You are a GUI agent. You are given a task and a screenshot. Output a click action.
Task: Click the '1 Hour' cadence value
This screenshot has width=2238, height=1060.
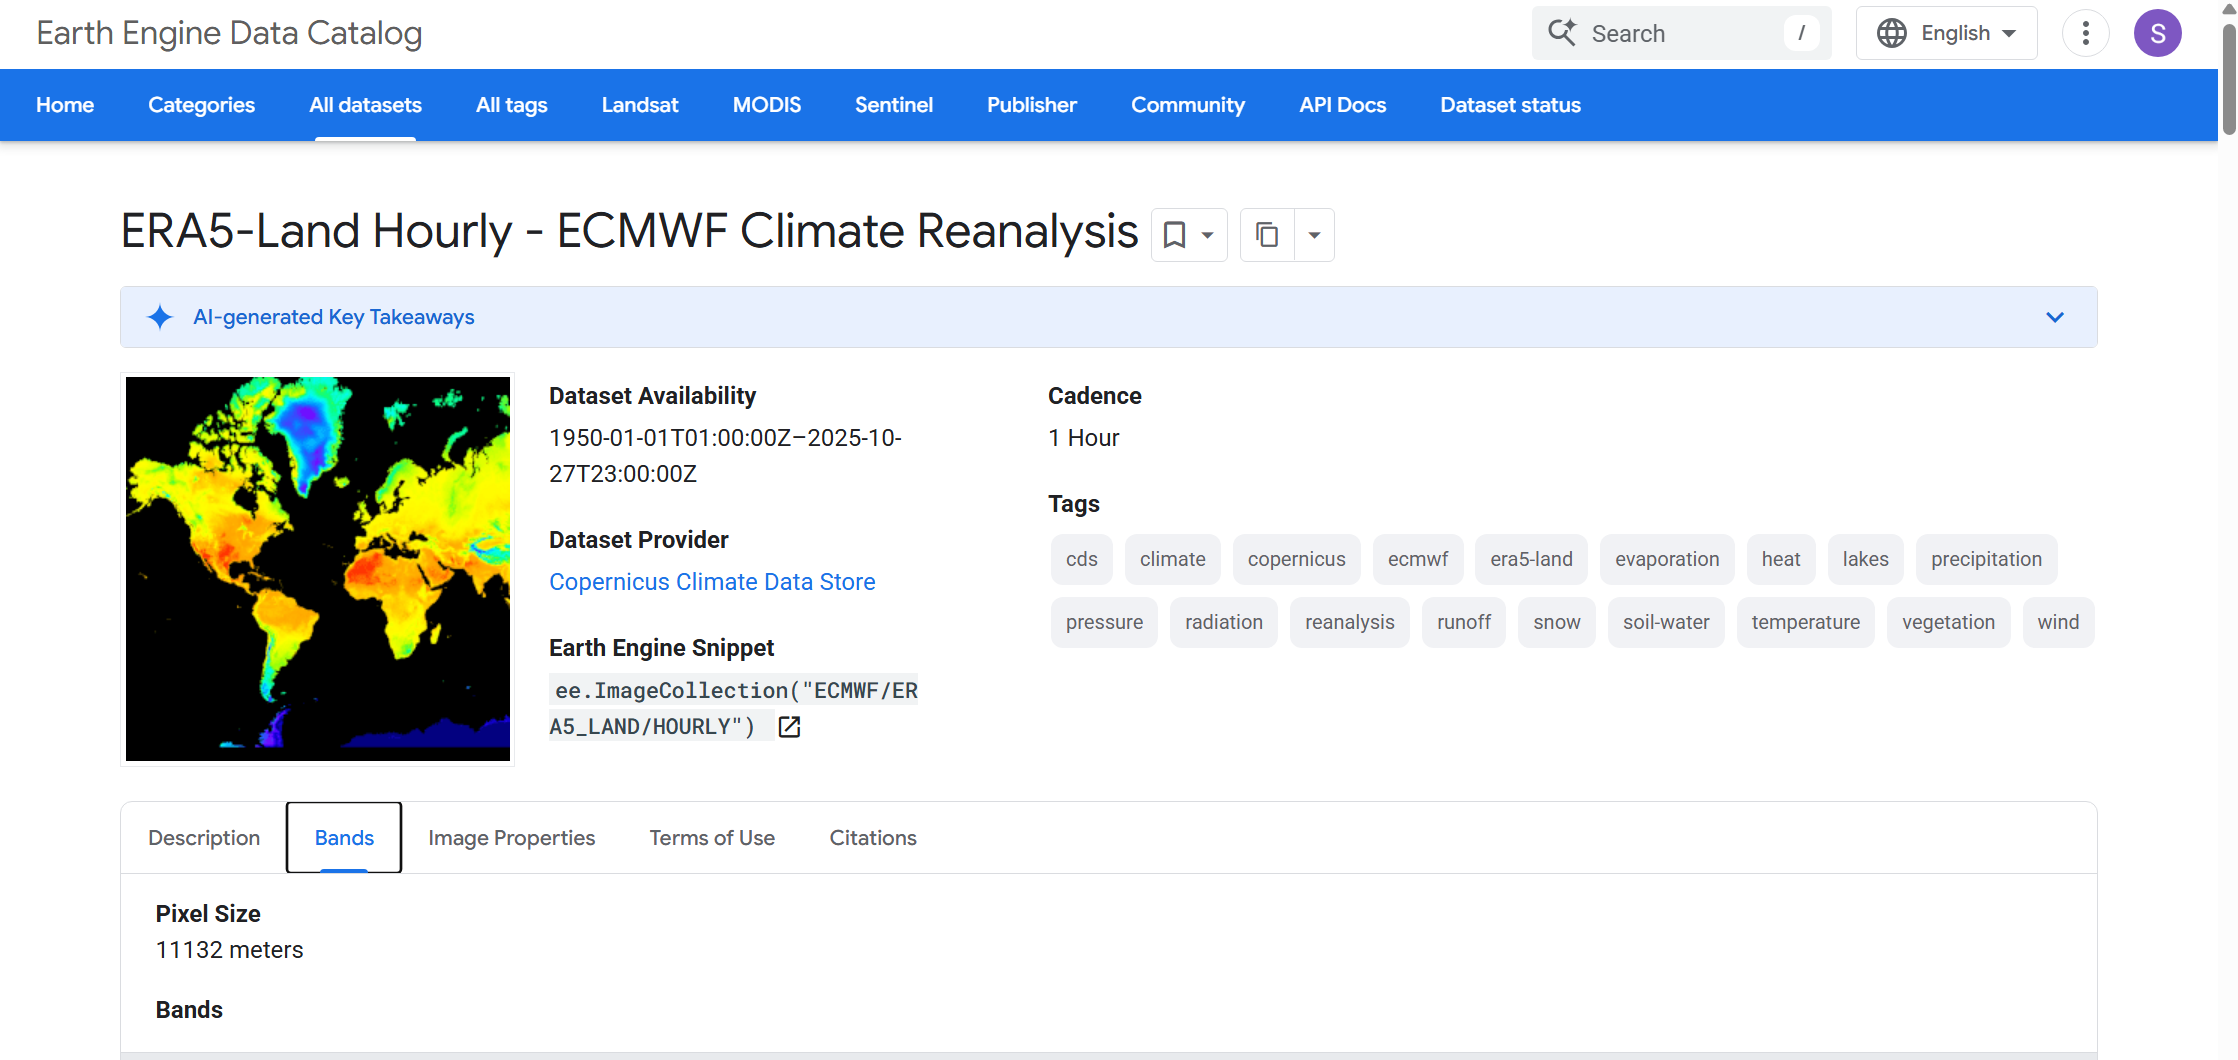[x=1084, y=438]
